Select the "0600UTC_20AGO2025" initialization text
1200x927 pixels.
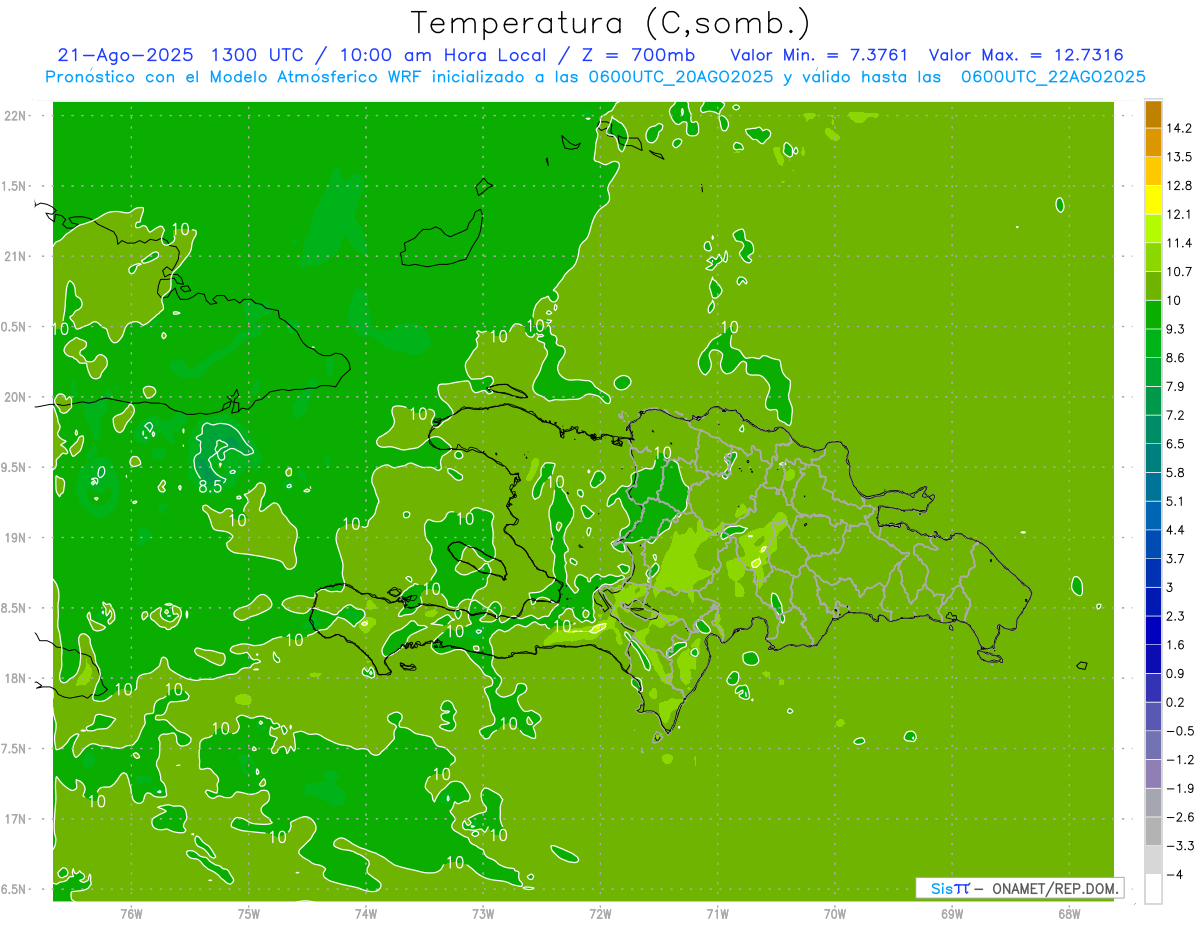[x=679, y=77]
